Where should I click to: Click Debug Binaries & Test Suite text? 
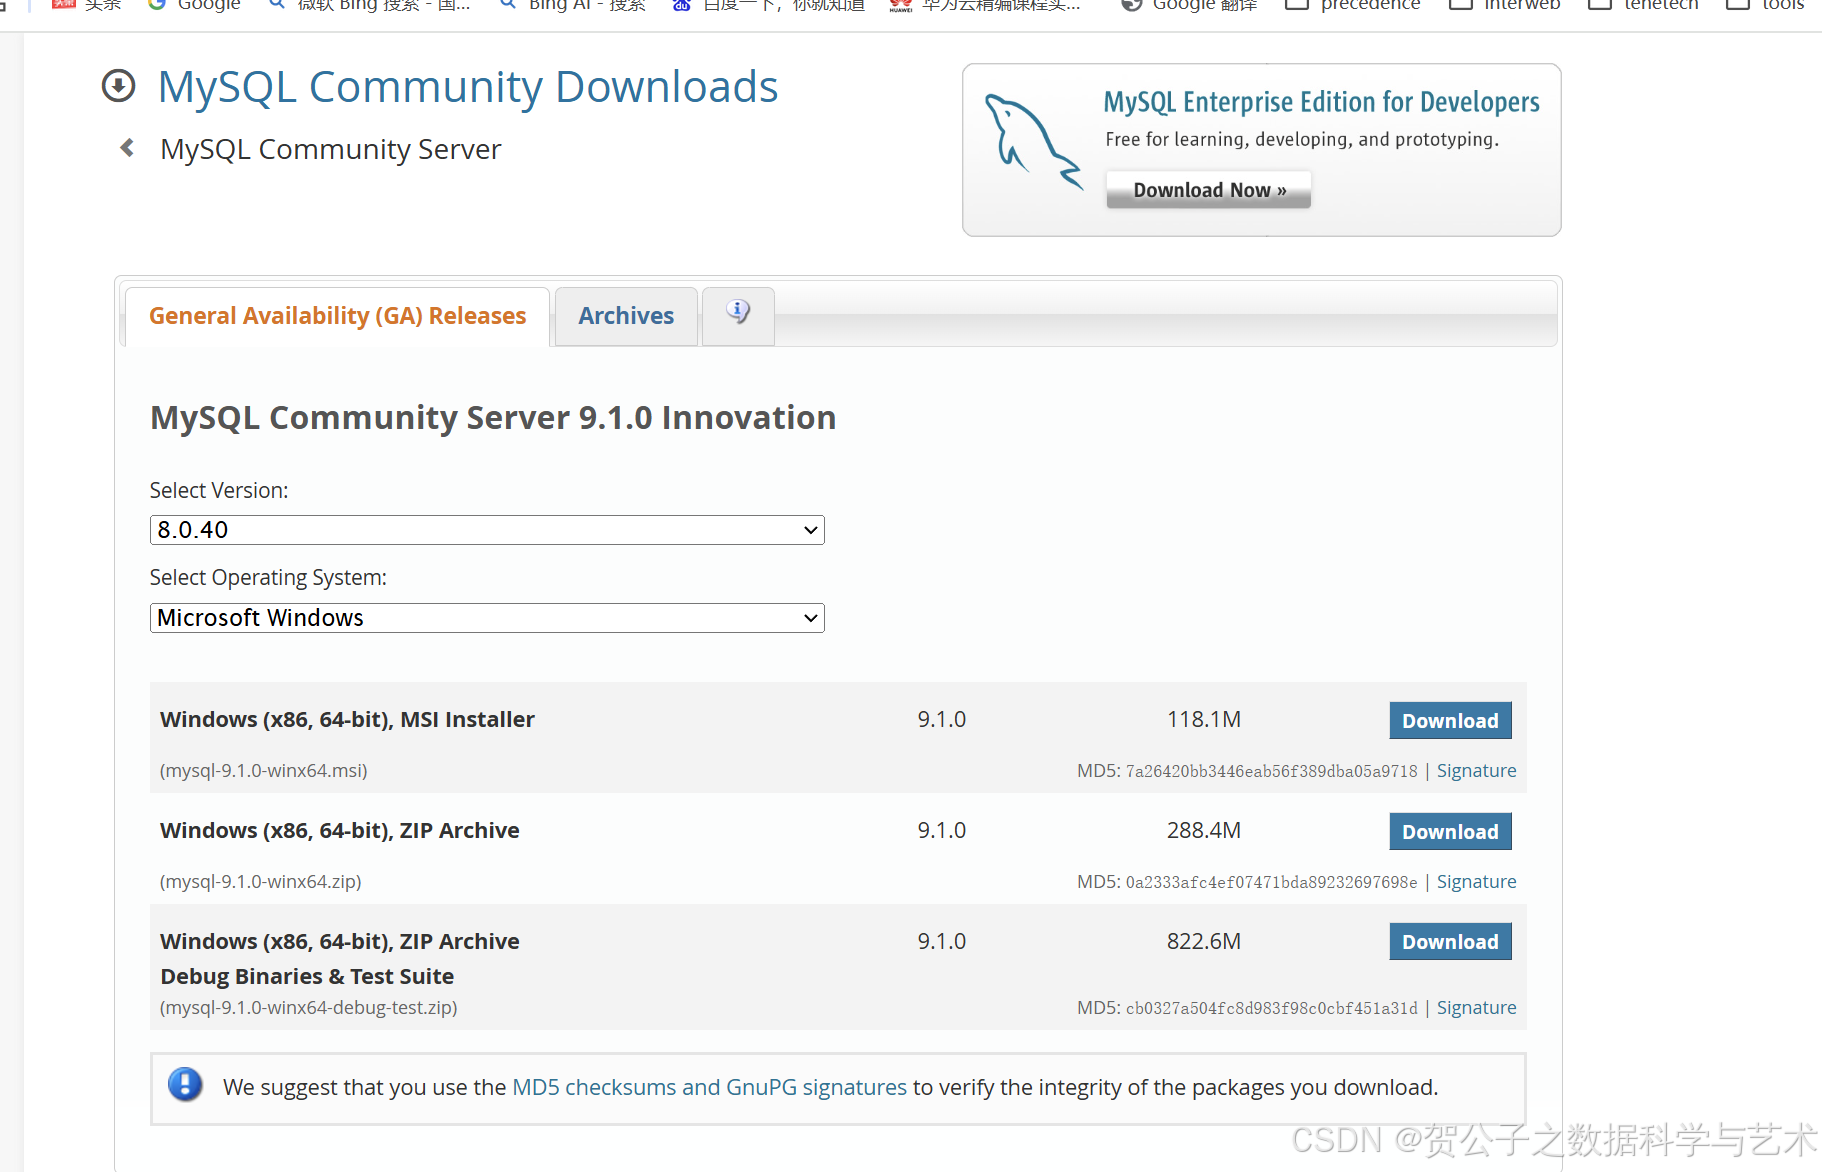307,976
